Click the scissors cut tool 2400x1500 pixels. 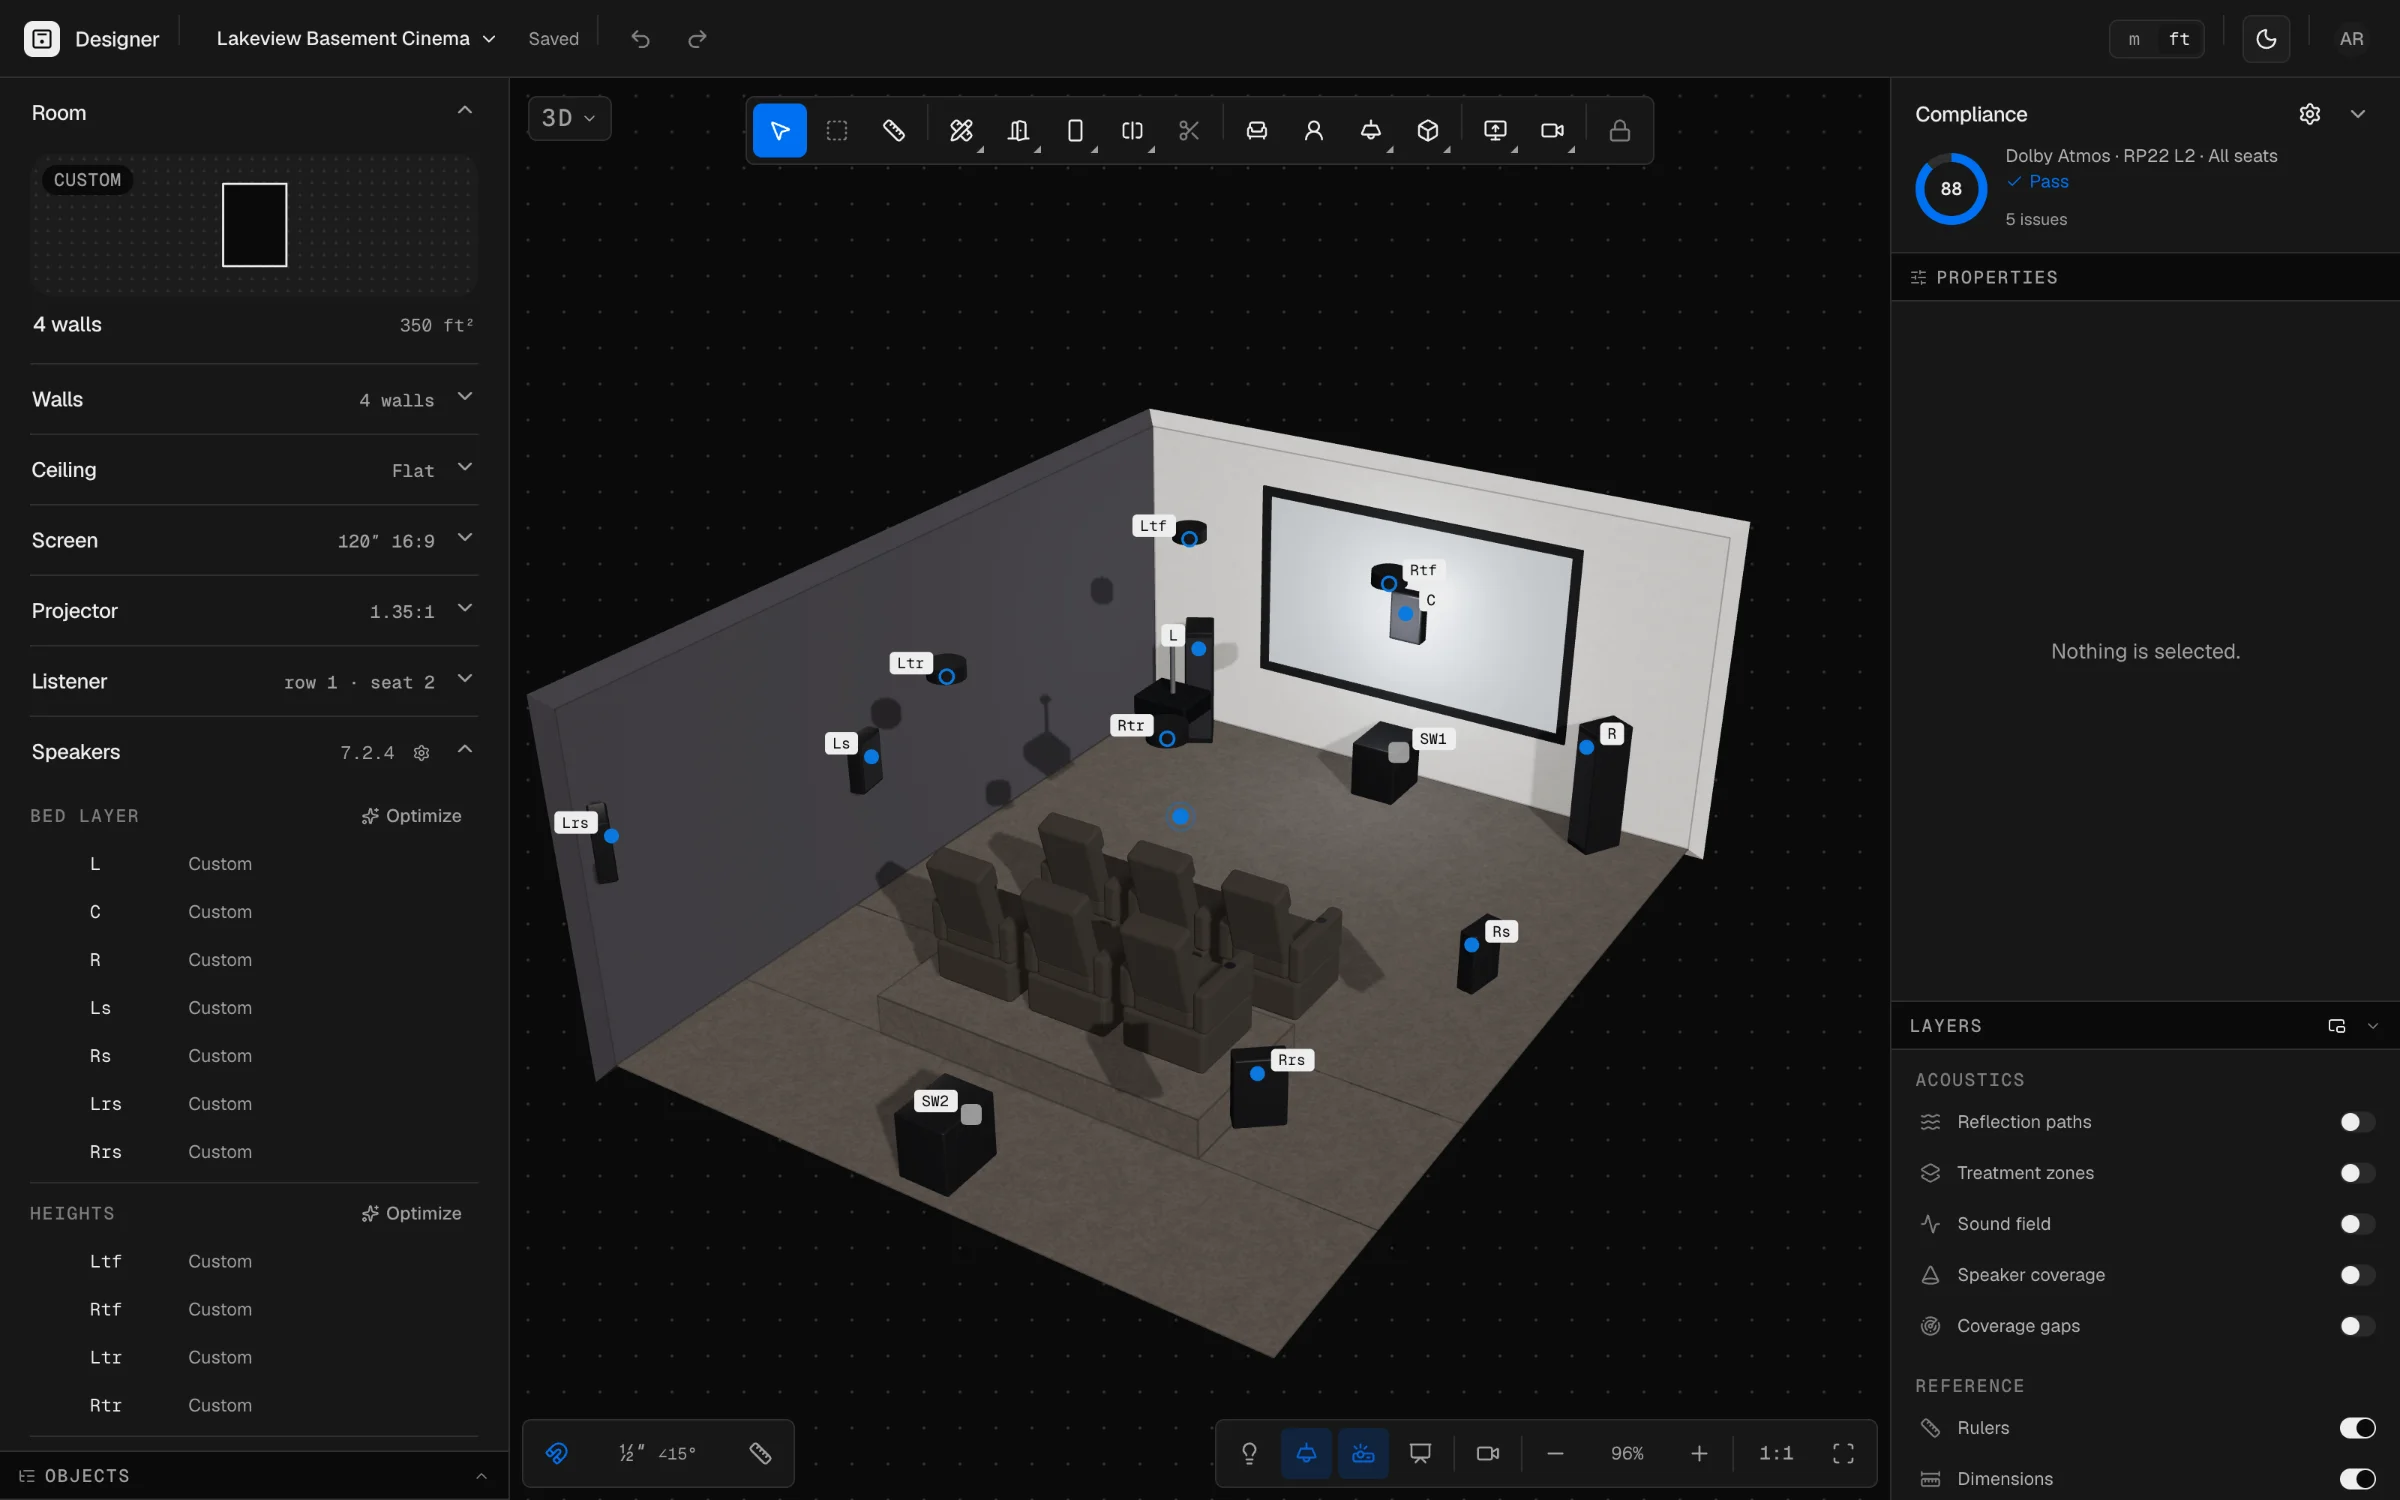coord(1189,131)
